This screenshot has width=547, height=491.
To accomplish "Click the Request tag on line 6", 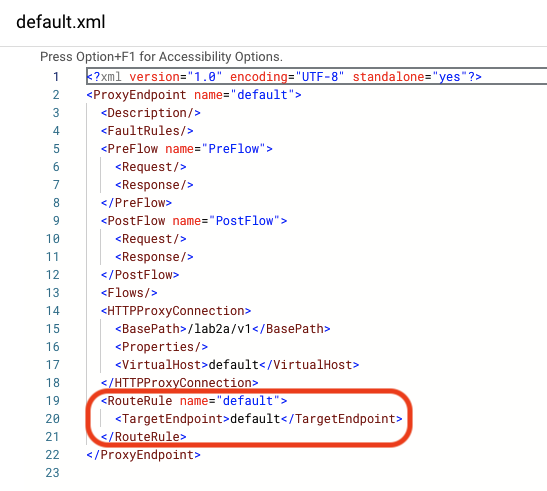I will (151, 167).
